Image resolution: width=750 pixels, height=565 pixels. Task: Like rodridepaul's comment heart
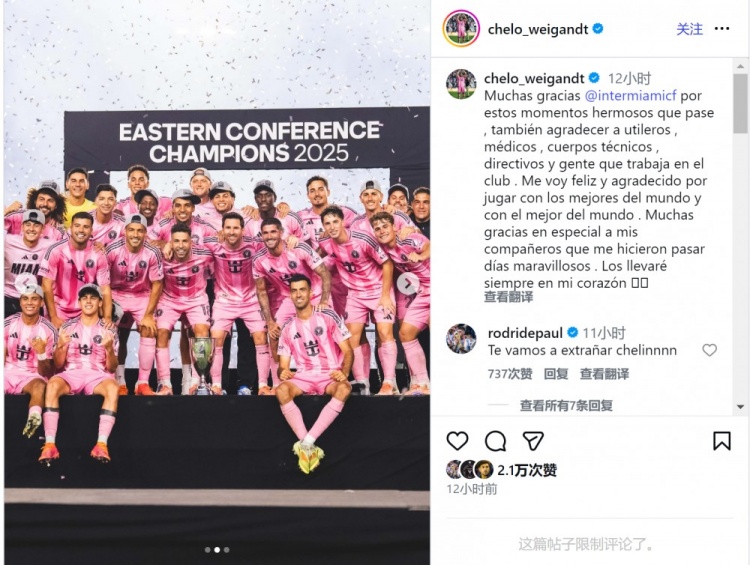tap(709, 350)
